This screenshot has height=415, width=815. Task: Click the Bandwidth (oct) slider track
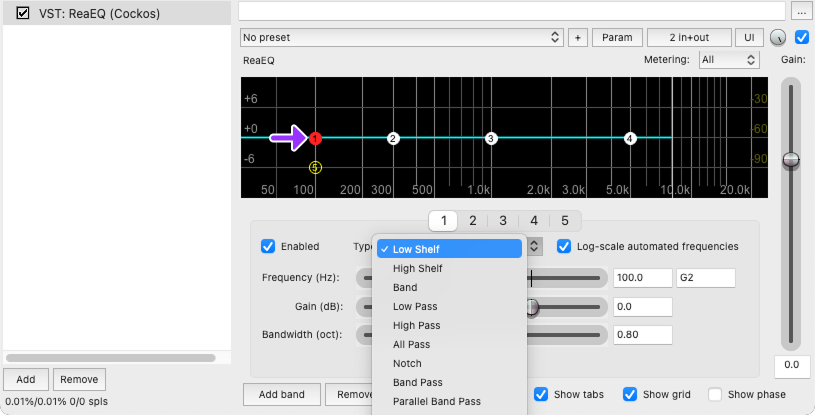(567, 335)
